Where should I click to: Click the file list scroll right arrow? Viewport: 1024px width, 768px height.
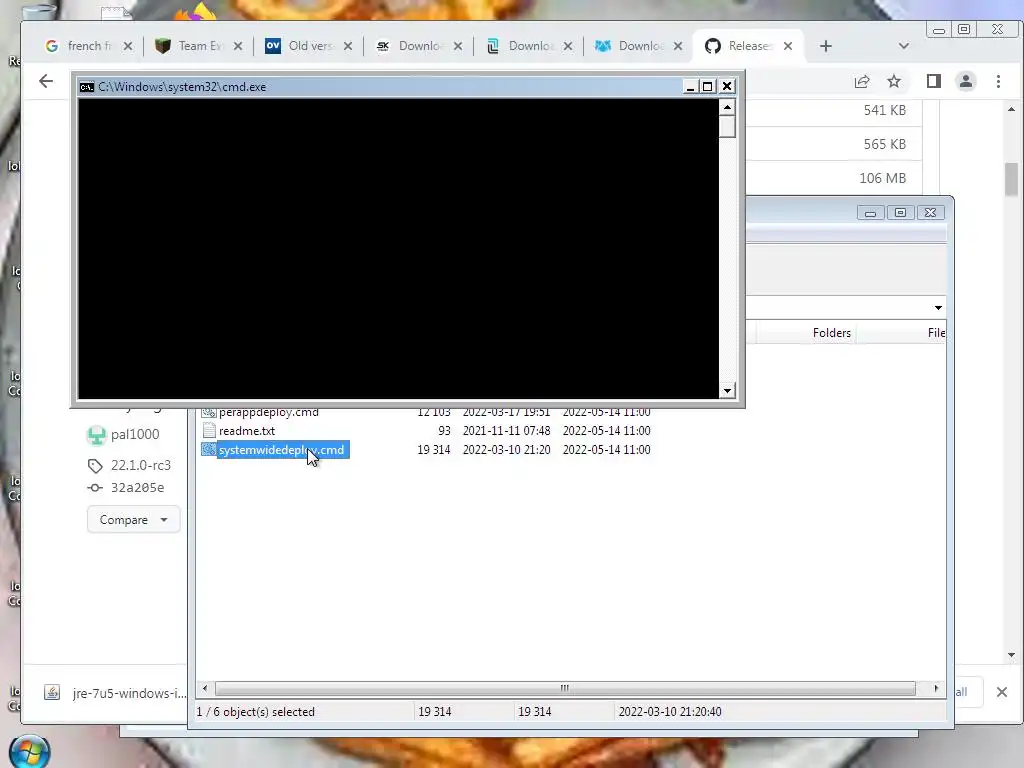[x=936, y=688]
